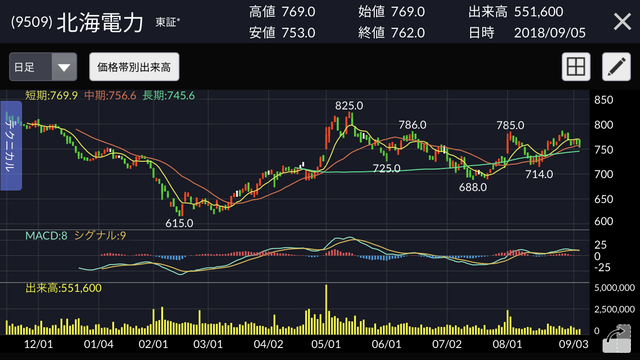Click the 2,500,000 volume axis label

614,309
